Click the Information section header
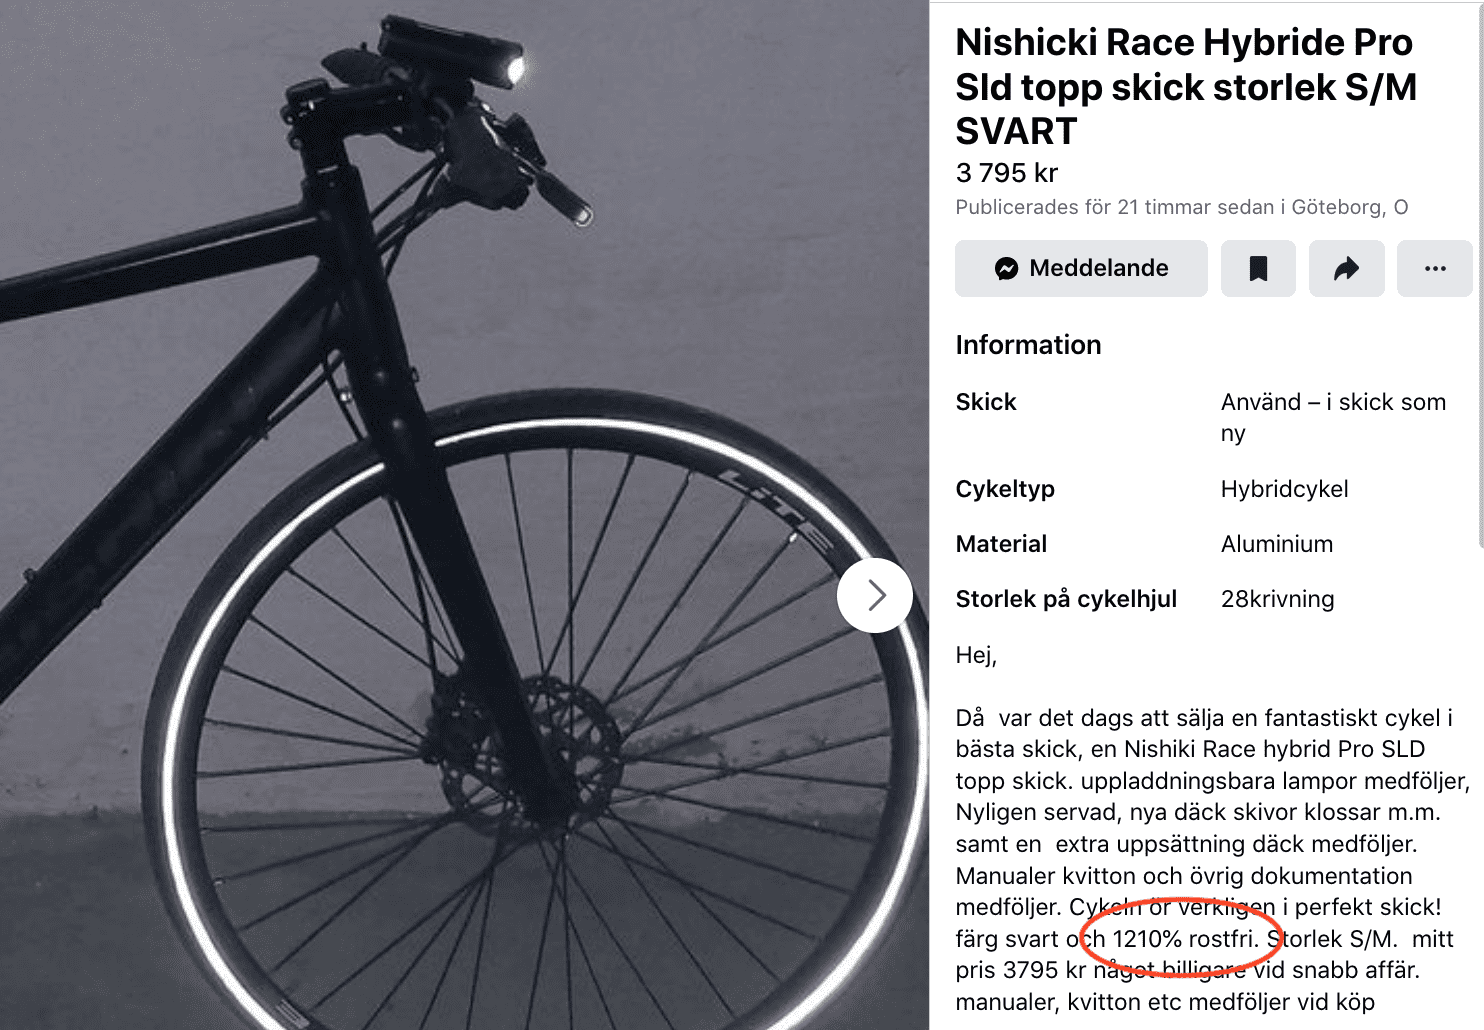This screenshot has width=1484, height=1030. click(1028, 344)
